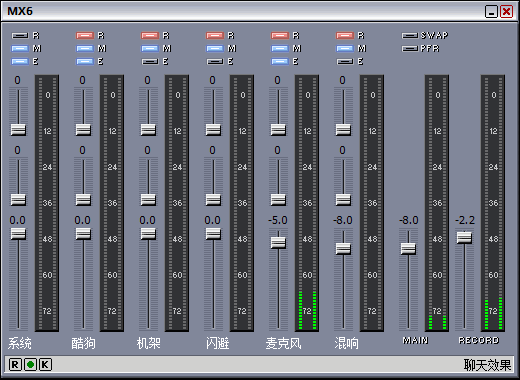This screenshot has width=520, height=380.
Task: Click the RECORD output level meter
Action: click(x=493, y=203)
